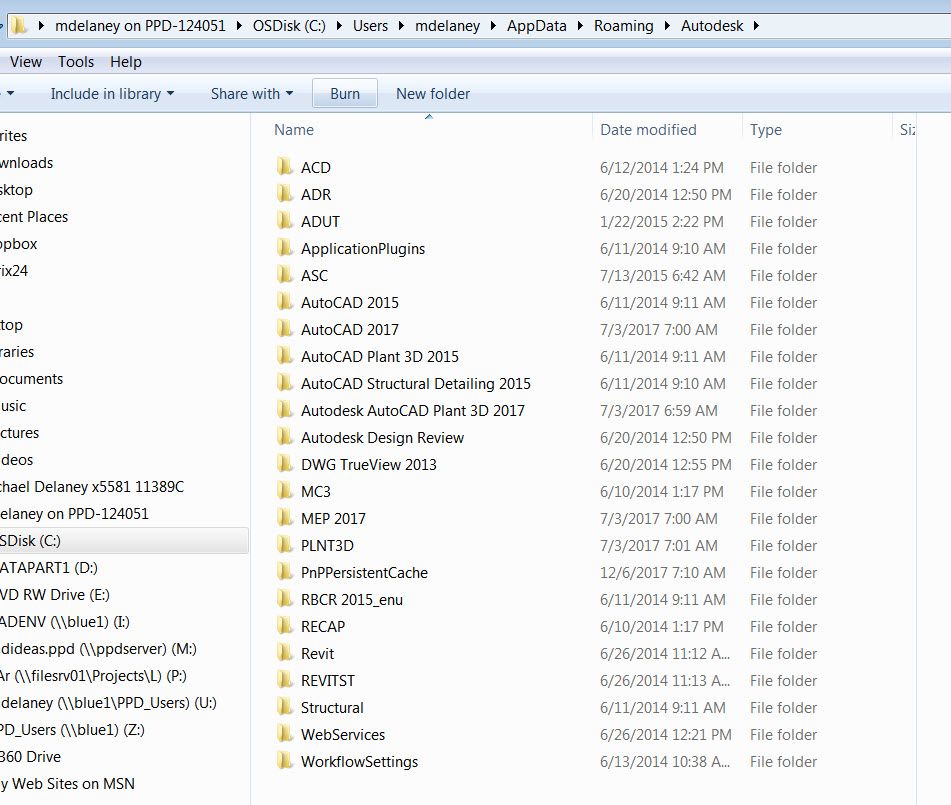Click the WorkflowSettings folder icon
The image size is (951, 805).
(284, 761)
